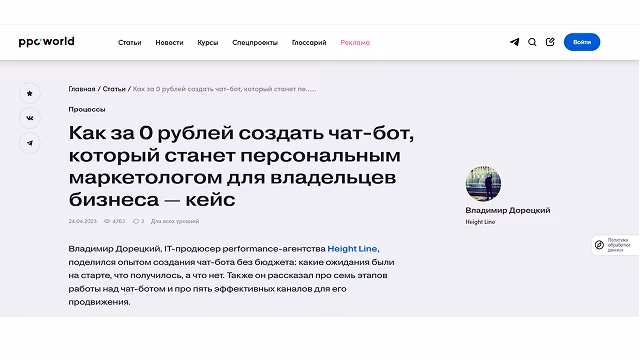Open the Политика обработки данных widget

615,245
